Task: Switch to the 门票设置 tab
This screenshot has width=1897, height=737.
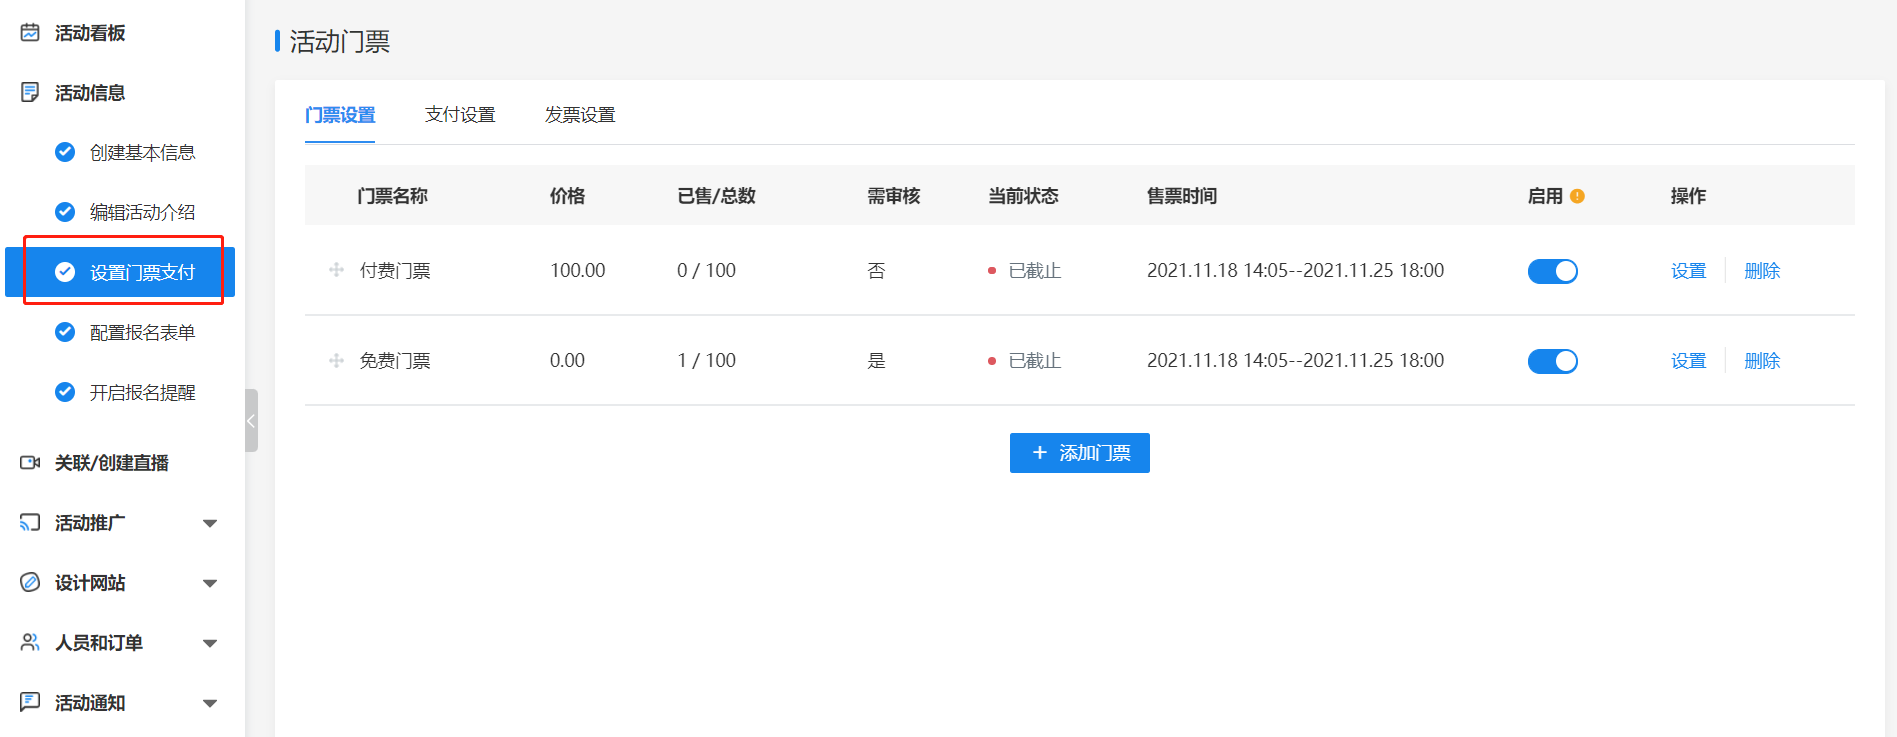Action: tap(340, 115)
